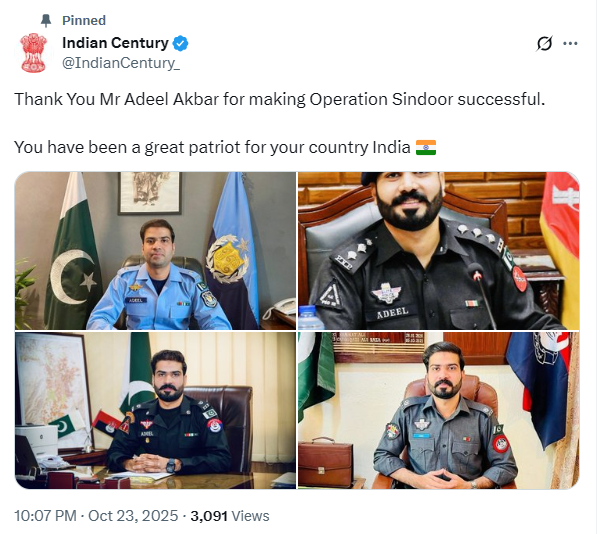Click the Pinned pushpin icon
Viewport: 600px width, 534px height.
46,21
